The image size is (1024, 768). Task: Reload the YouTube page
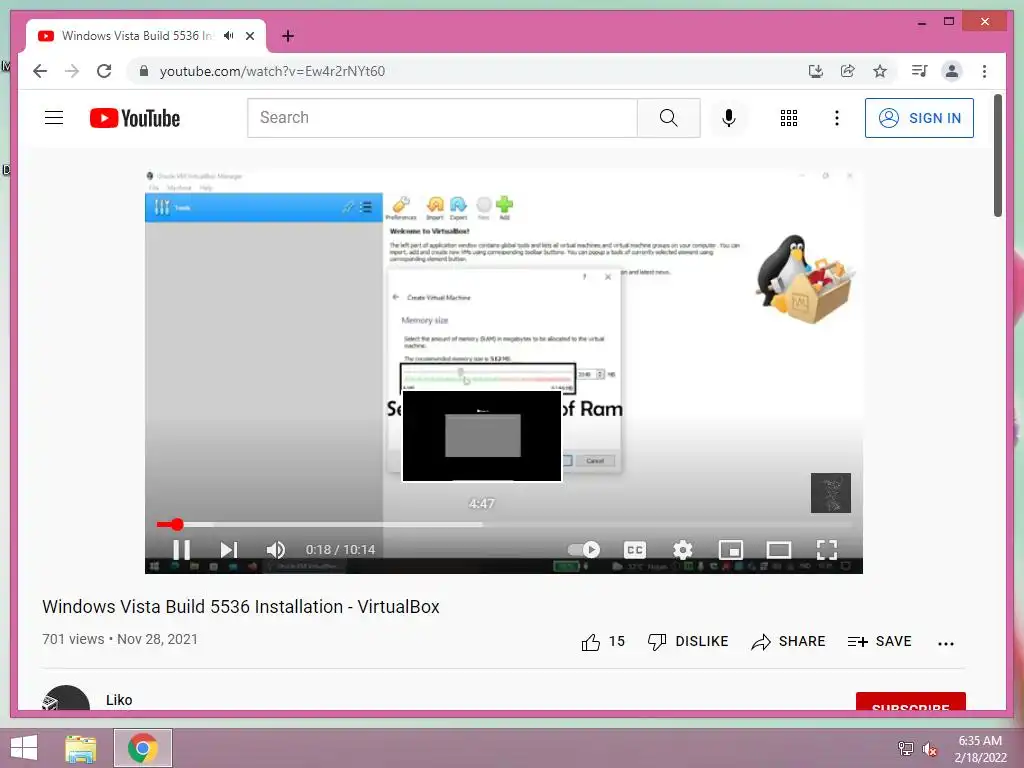[x=104, y=71]
